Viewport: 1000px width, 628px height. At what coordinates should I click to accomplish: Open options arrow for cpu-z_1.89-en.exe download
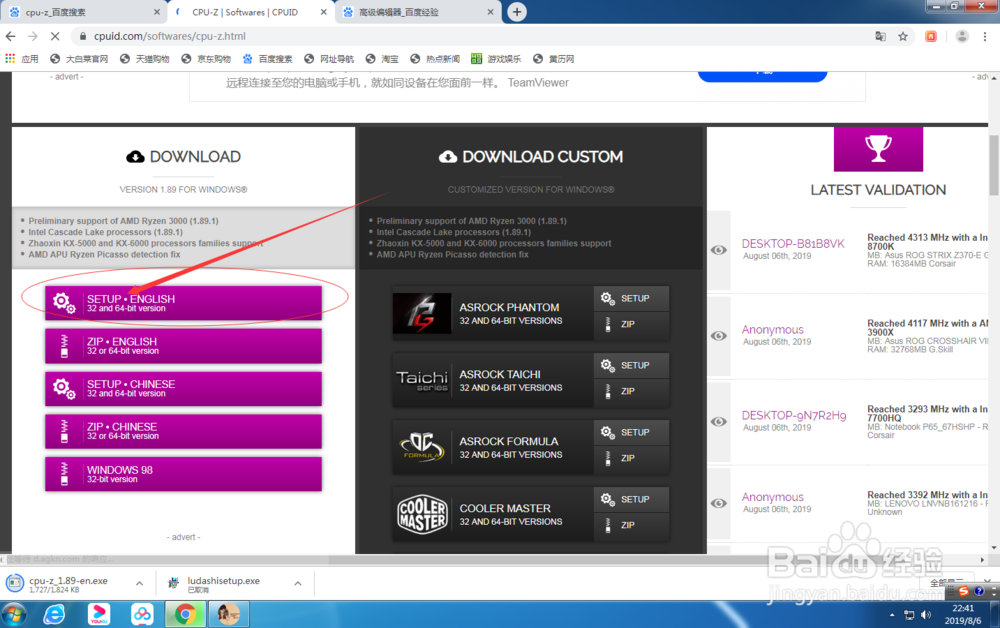[139, 583]
